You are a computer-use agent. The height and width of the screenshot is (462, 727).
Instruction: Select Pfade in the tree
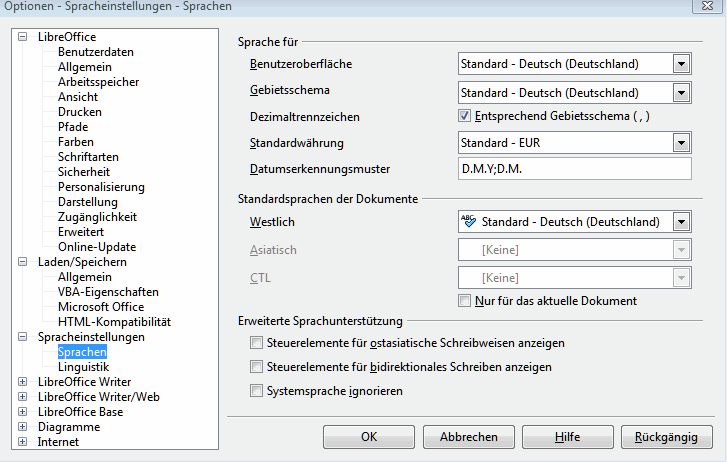[73, 127]
